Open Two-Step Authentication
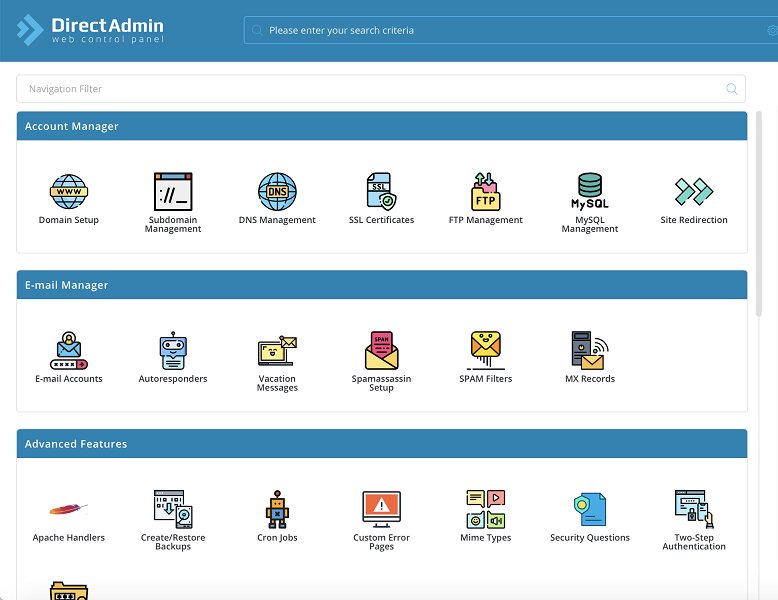Viewport: 778px width, 600px height. point(694,510)
